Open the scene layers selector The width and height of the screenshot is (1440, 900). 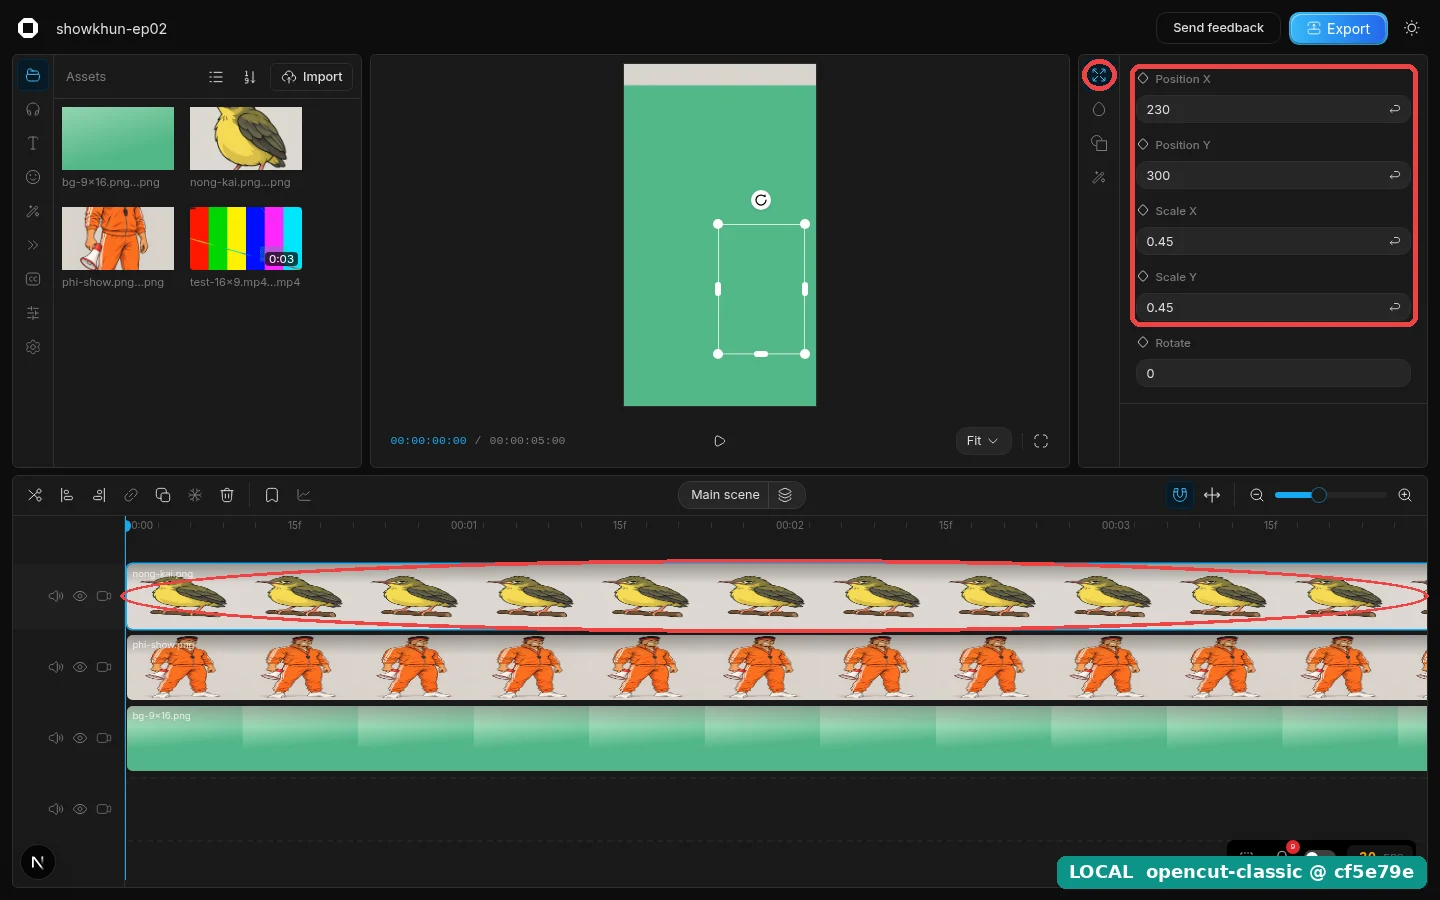[x=786, y=495]
